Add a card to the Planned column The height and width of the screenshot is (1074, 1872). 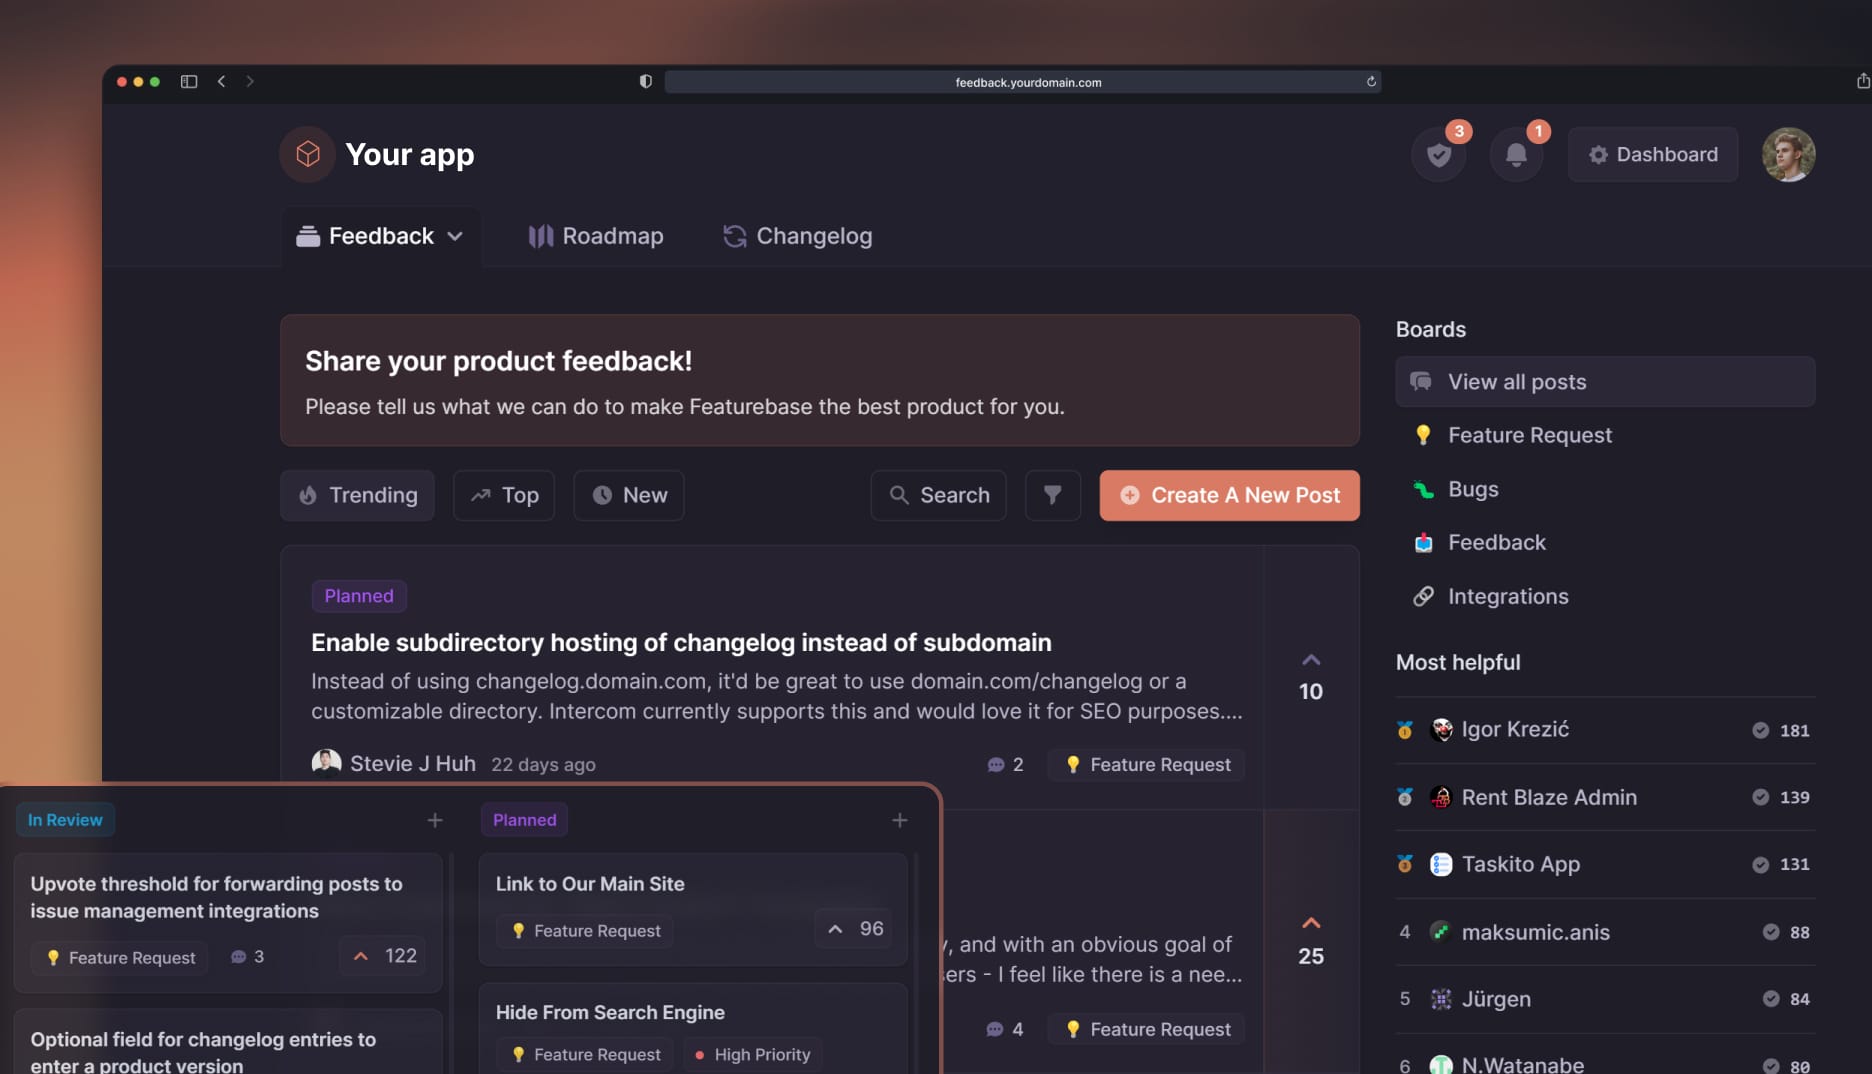click(899, 819)
